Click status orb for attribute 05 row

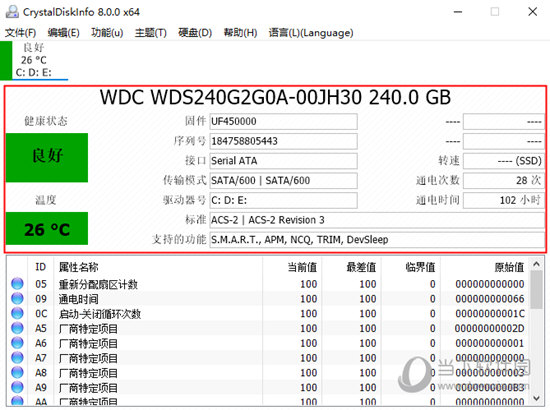[x=17, y=283]
